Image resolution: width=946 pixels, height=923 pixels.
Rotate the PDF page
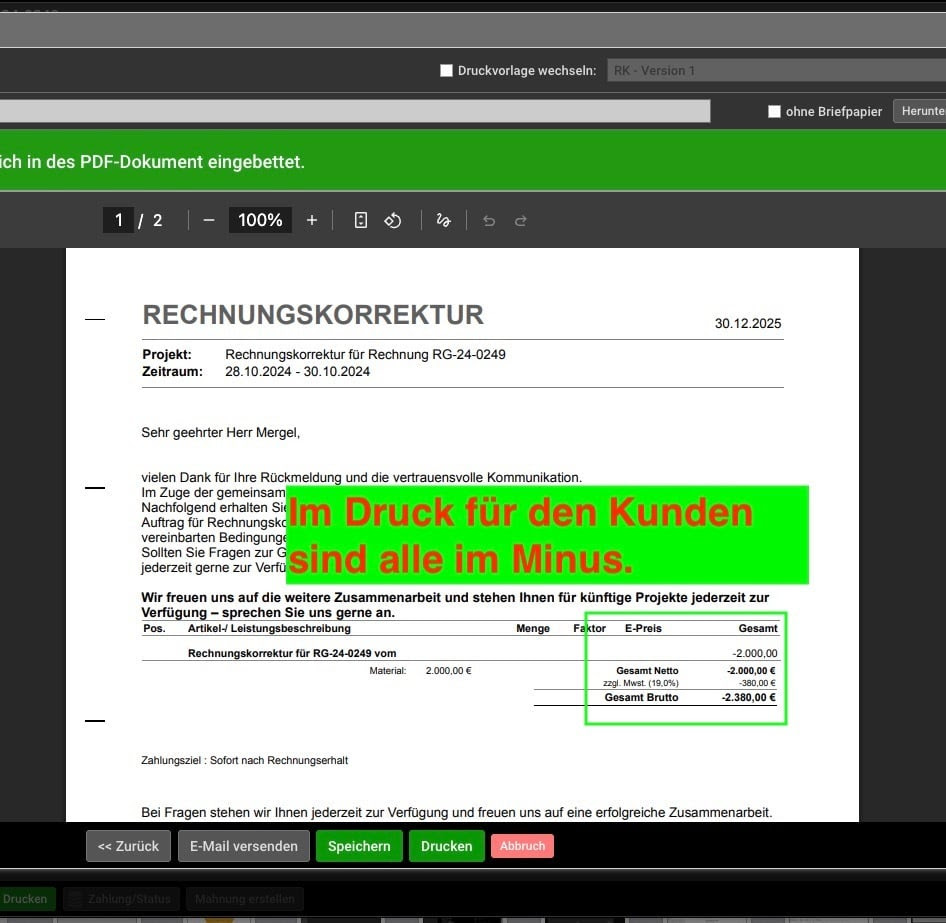pos(393,220)
